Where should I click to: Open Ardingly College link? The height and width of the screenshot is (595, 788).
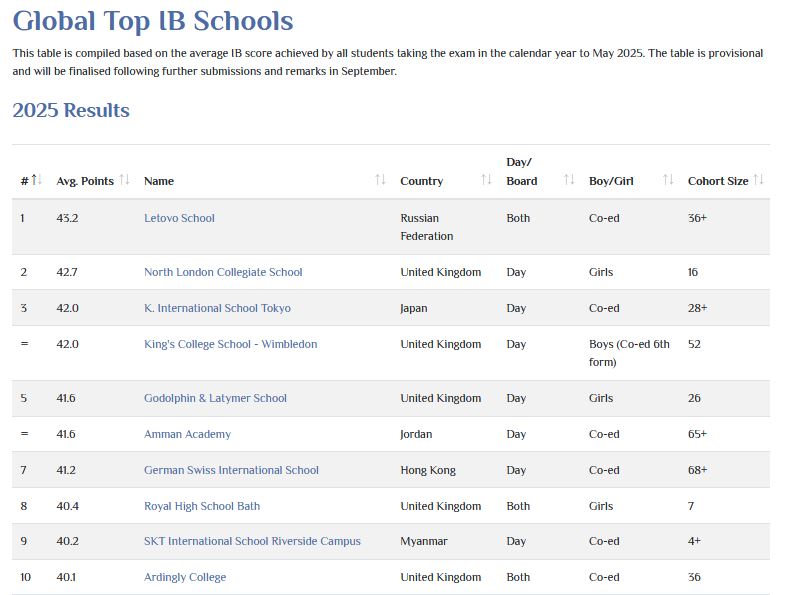click(x=185, y=577)
